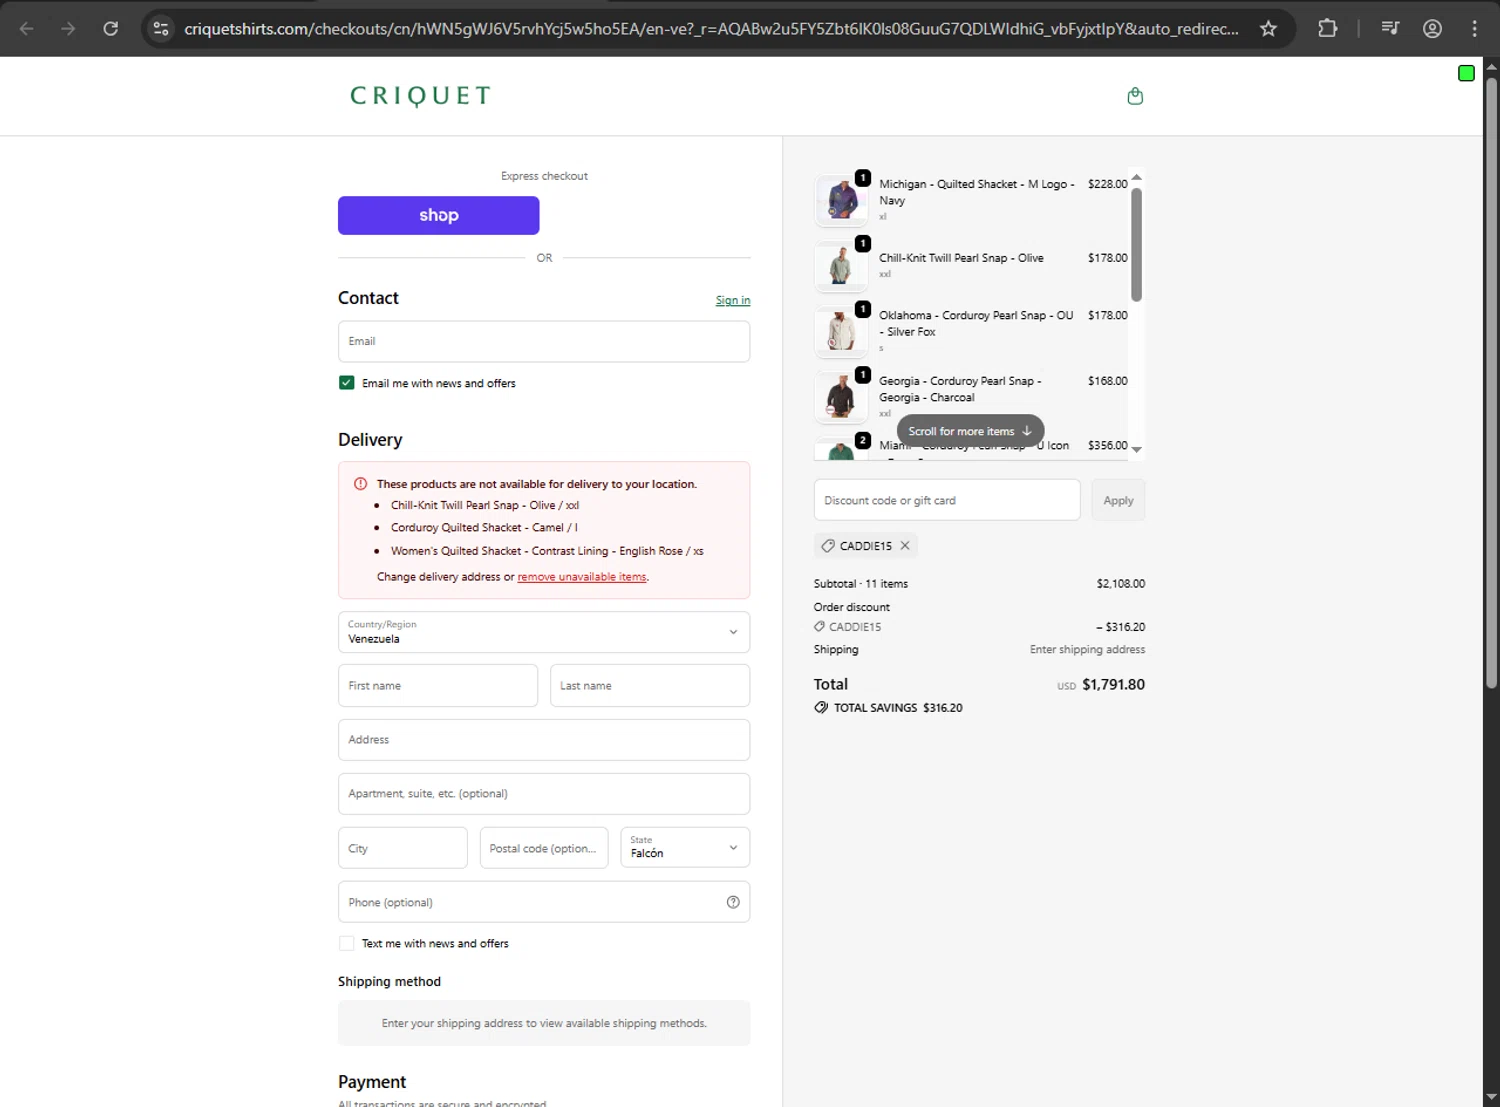The height and width of the screenshot is (1107, 1500).
Task: Click the green extension indicator square
Action: 1466,73
